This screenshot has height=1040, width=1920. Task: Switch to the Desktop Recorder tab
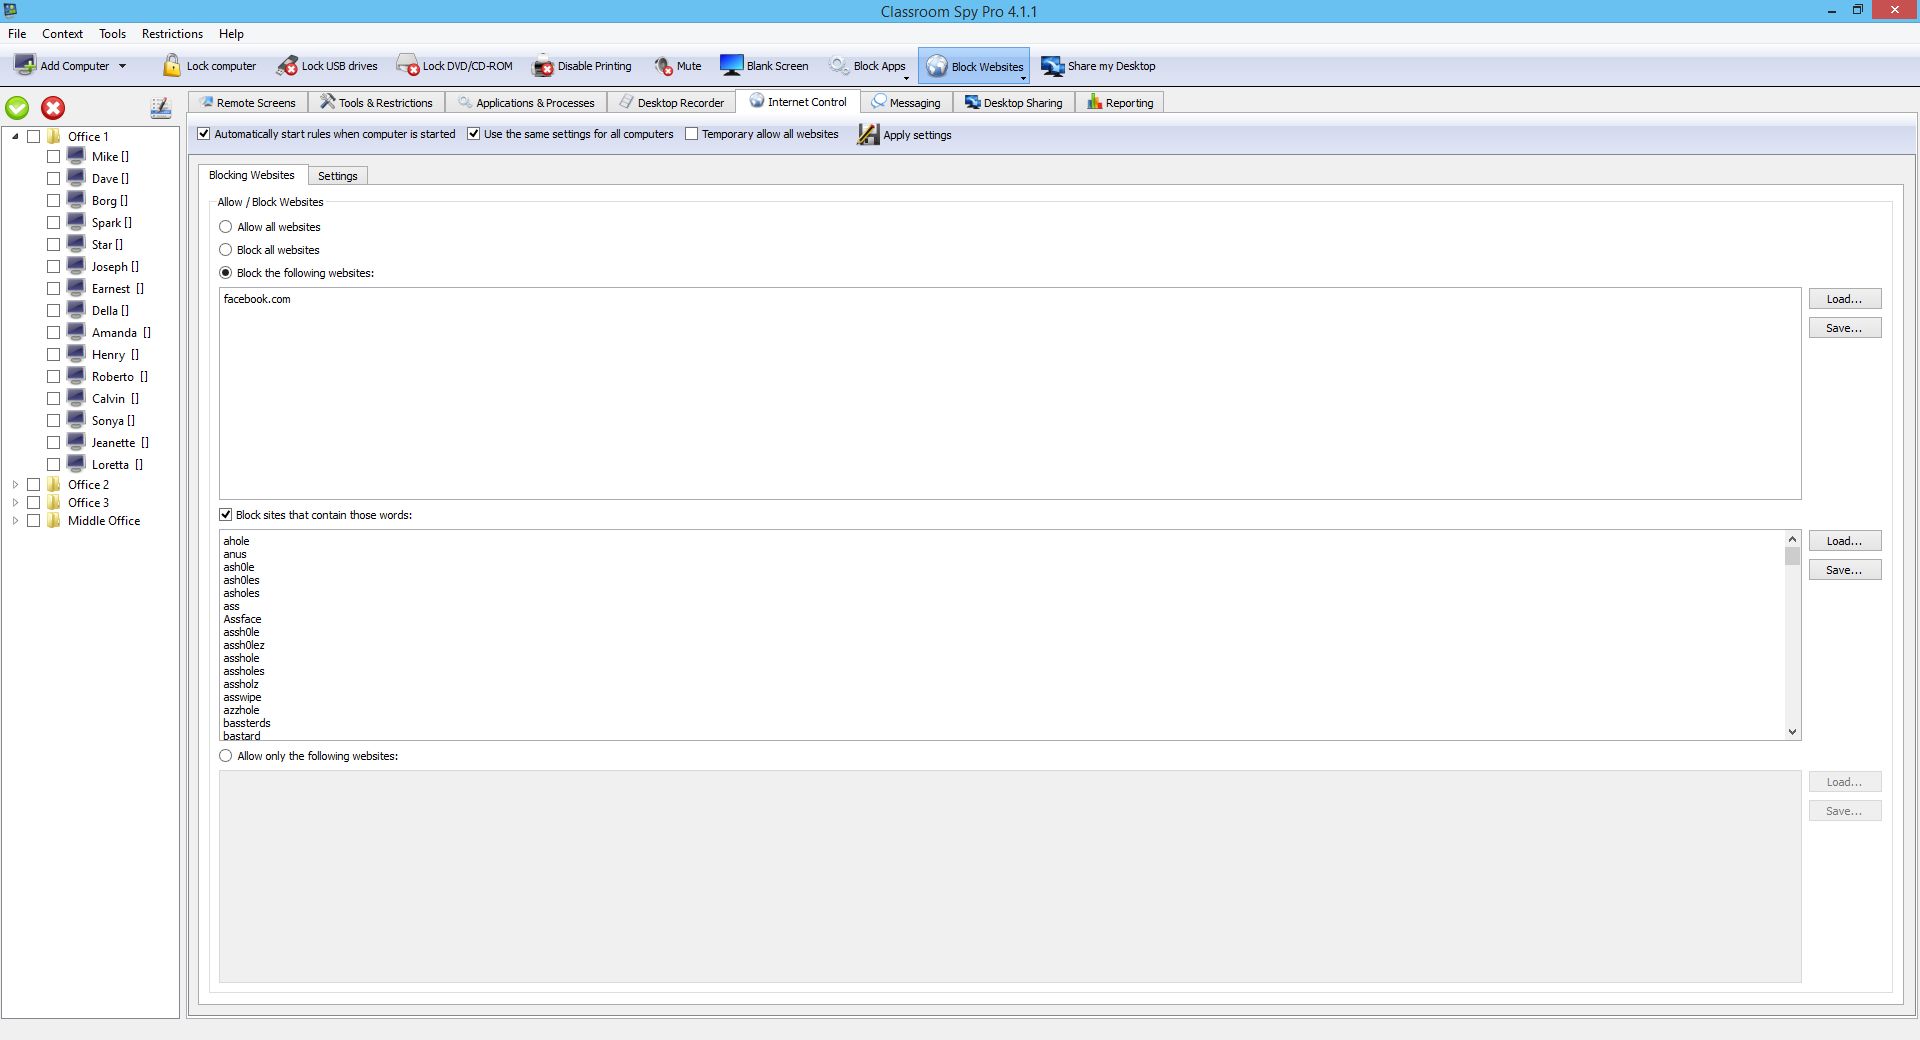[671, 103]
